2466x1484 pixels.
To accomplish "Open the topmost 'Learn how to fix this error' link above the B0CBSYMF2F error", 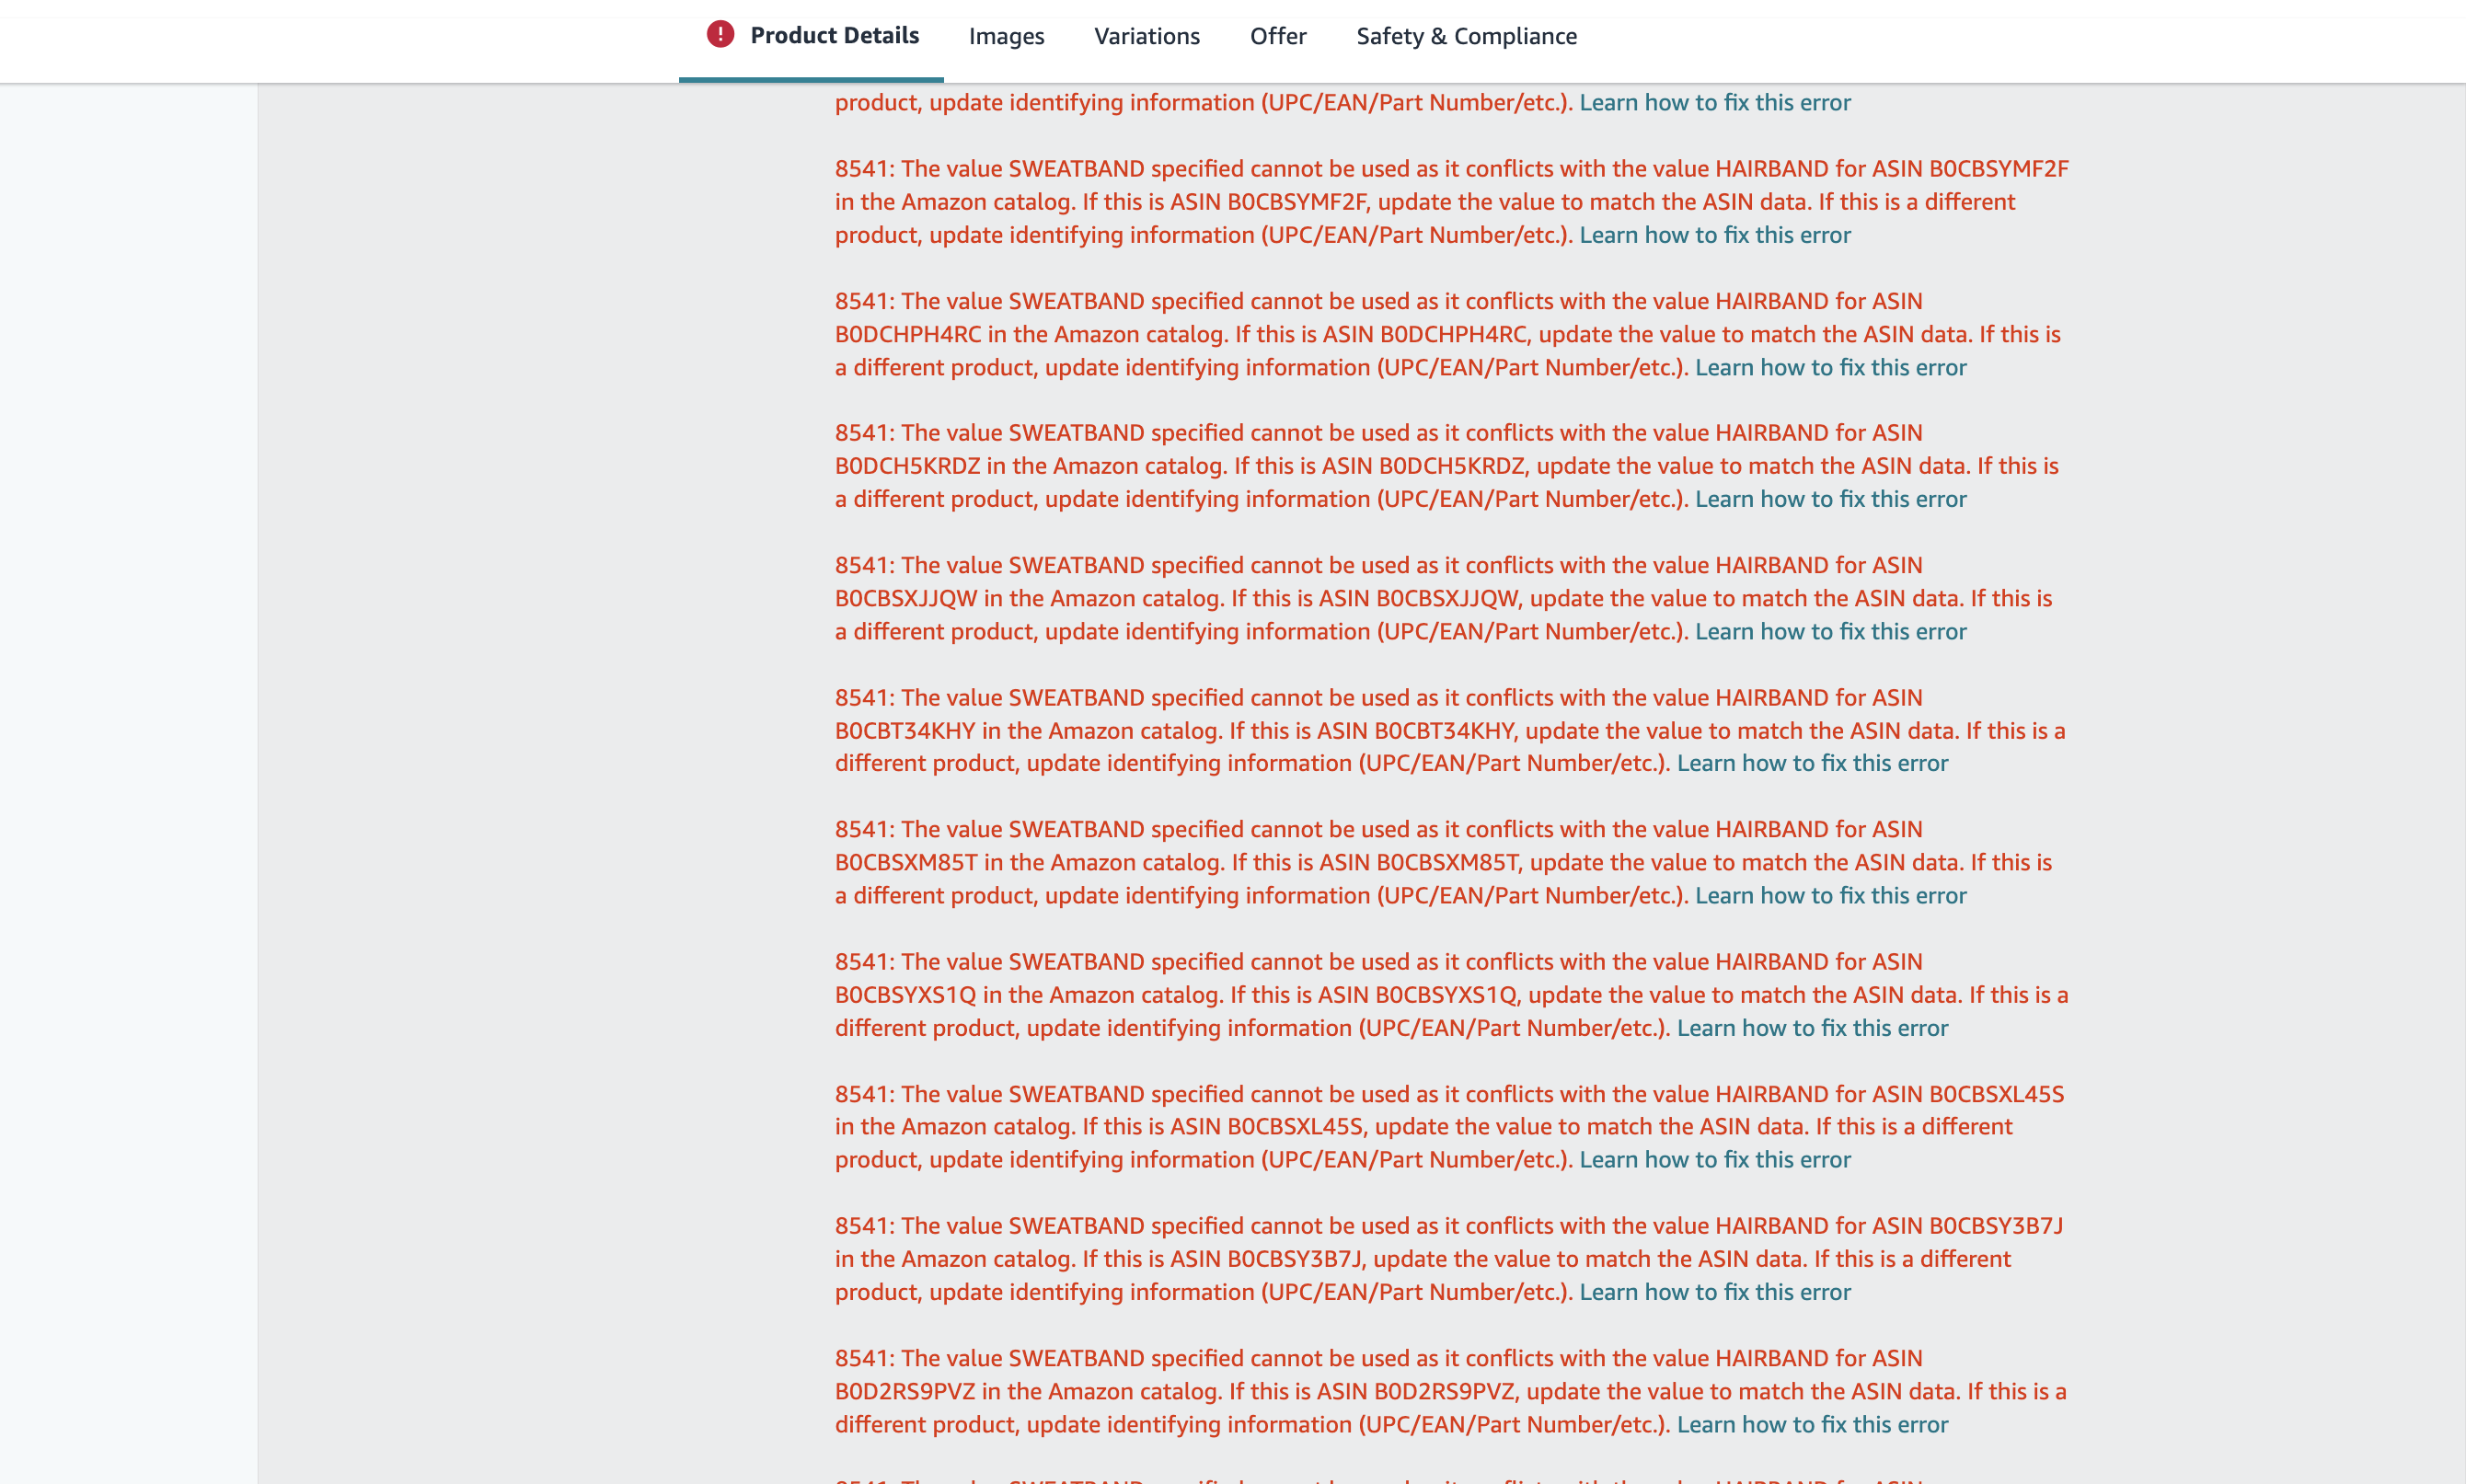I will 1714,102.
